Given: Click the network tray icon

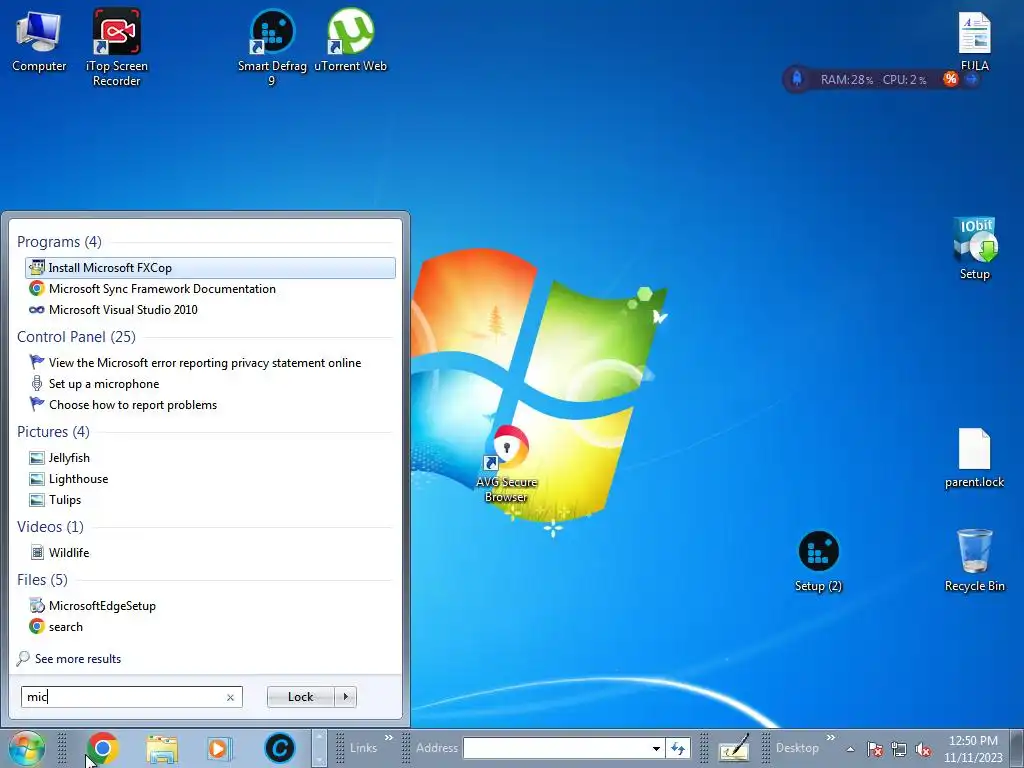Looking at the screenshot, I should pos(899,749).
